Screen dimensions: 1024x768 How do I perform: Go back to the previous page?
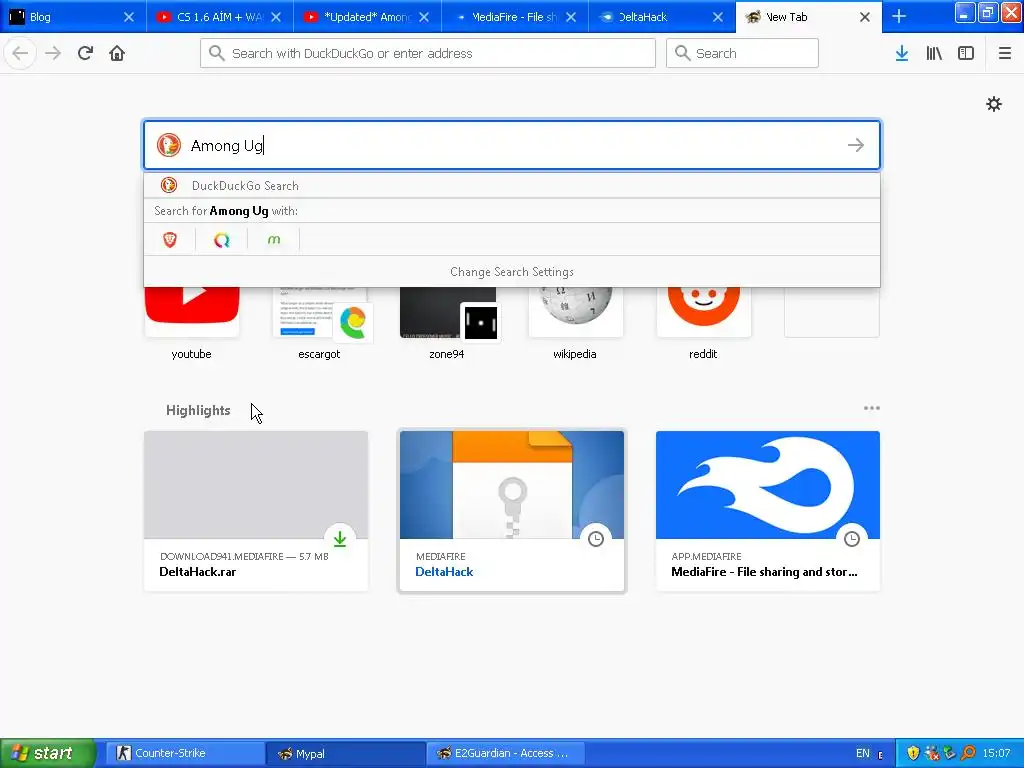click(20, 53)
